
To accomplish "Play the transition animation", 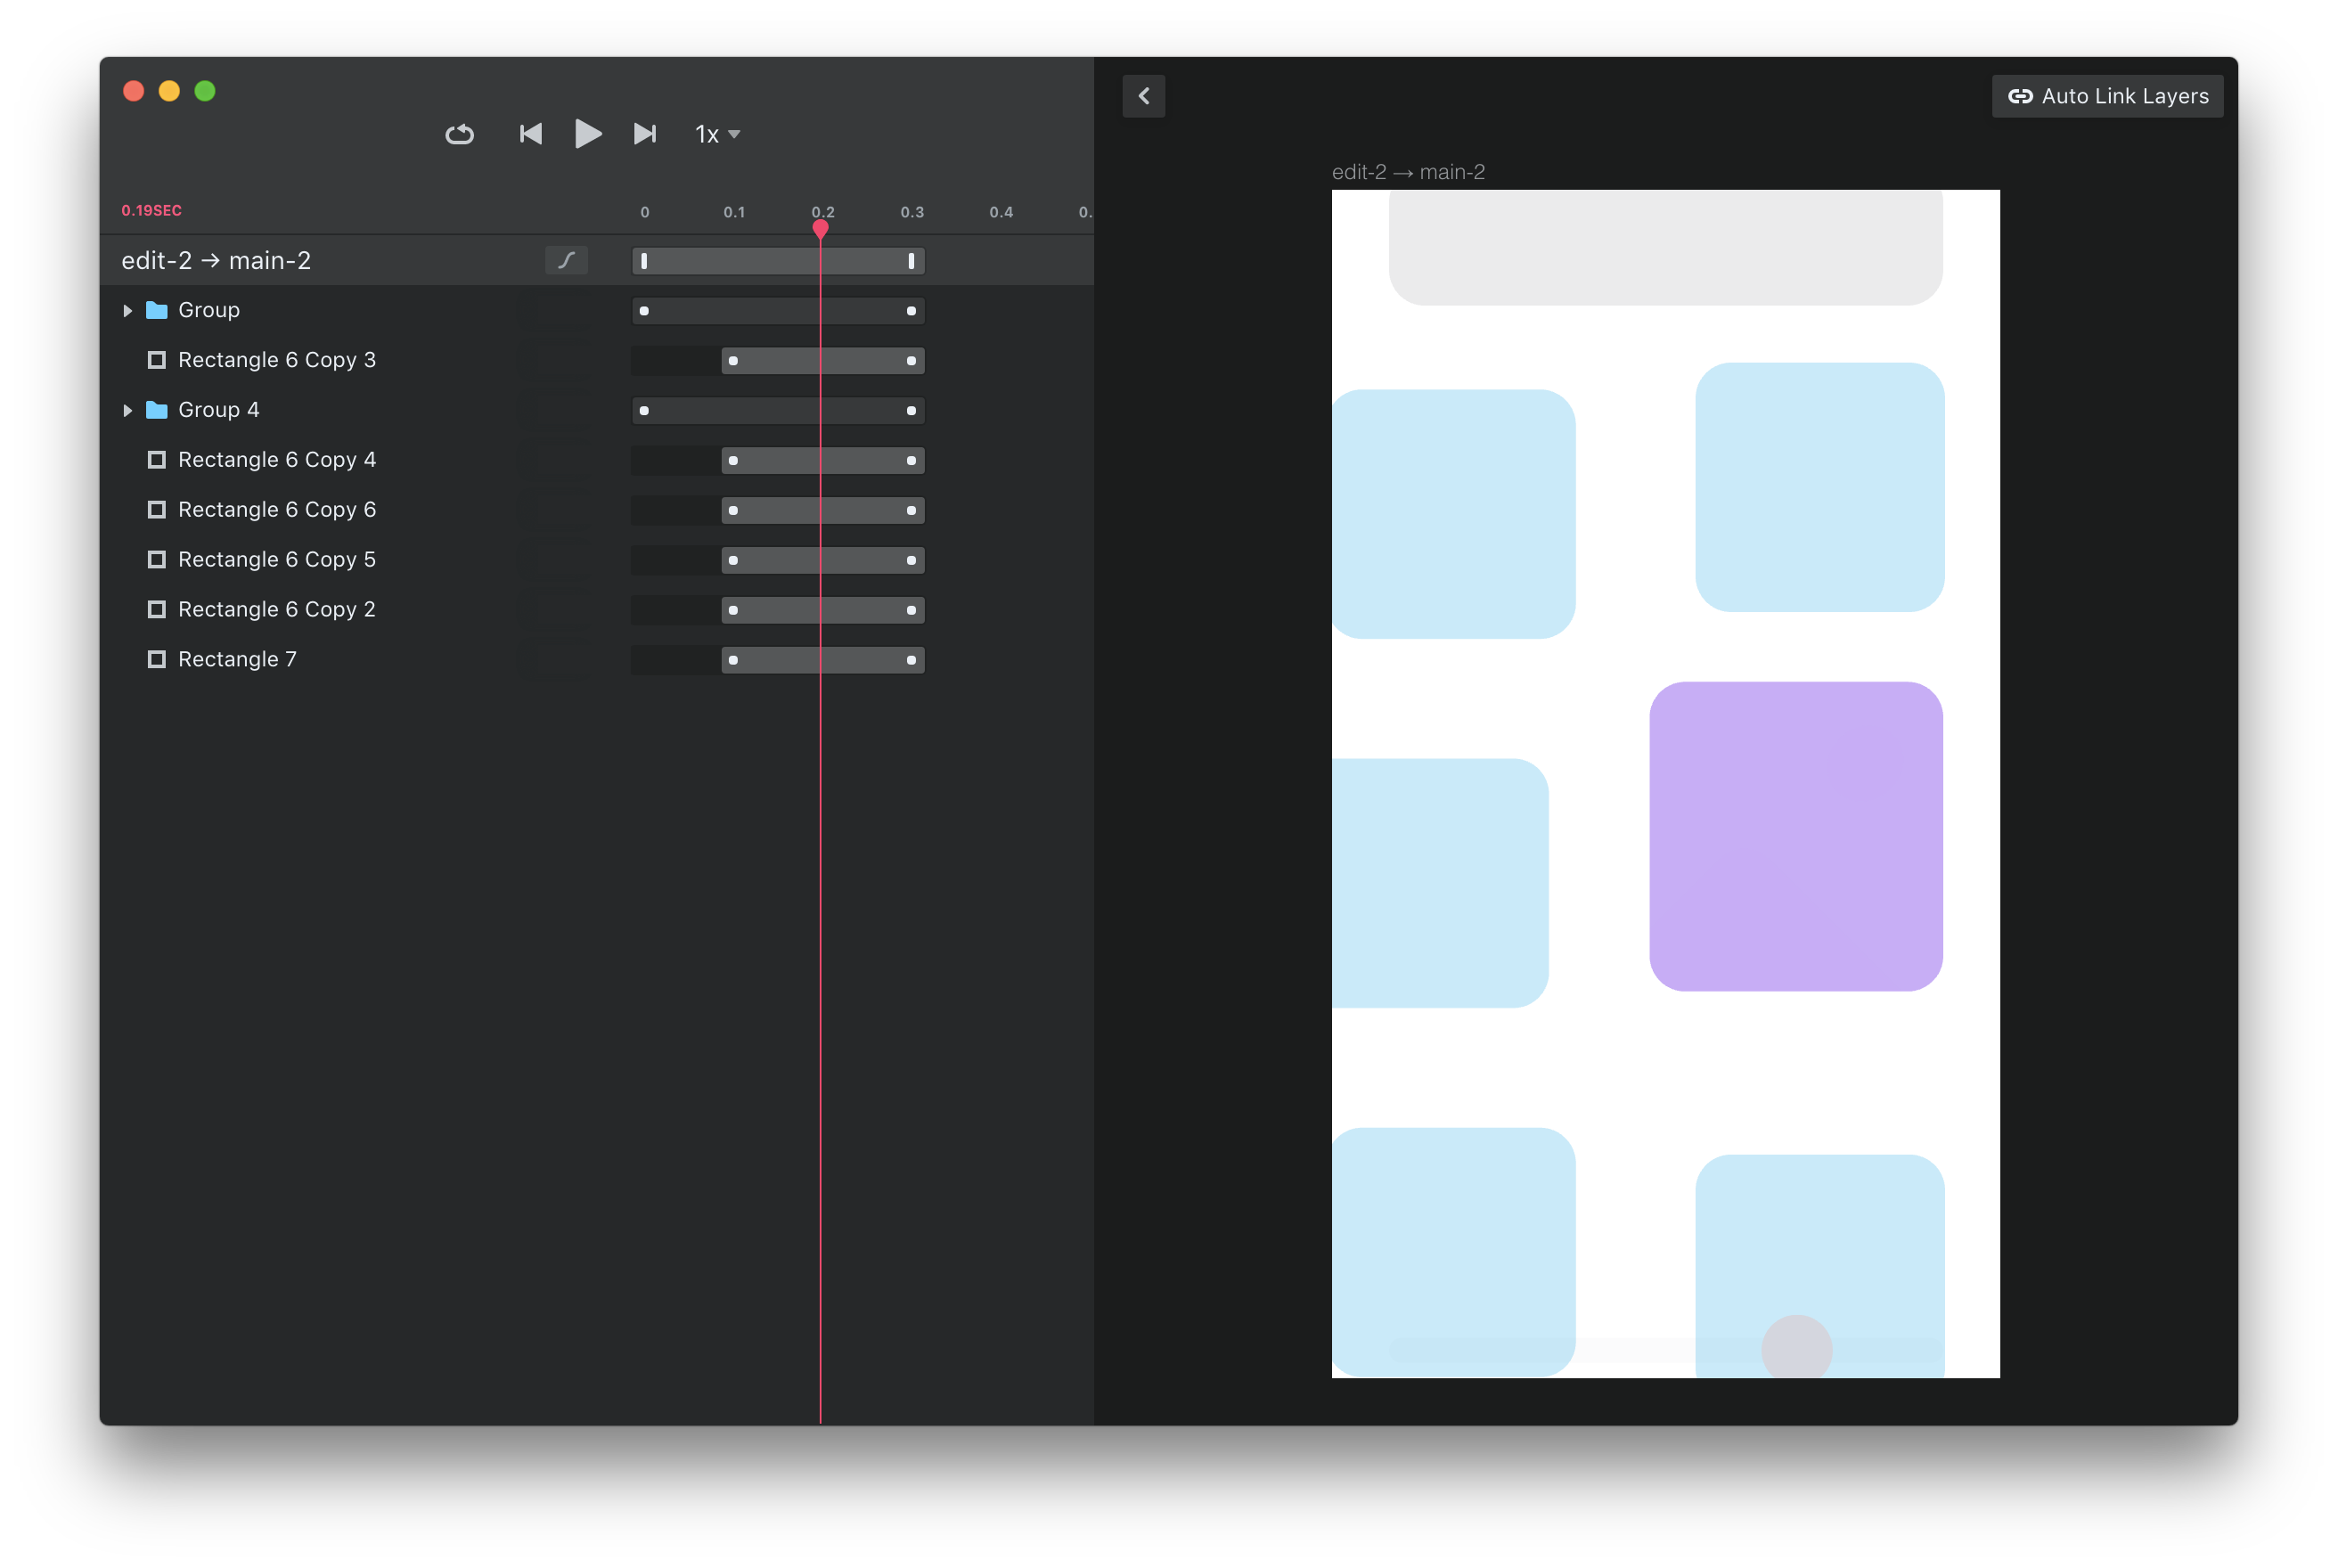I will point(588,134).
